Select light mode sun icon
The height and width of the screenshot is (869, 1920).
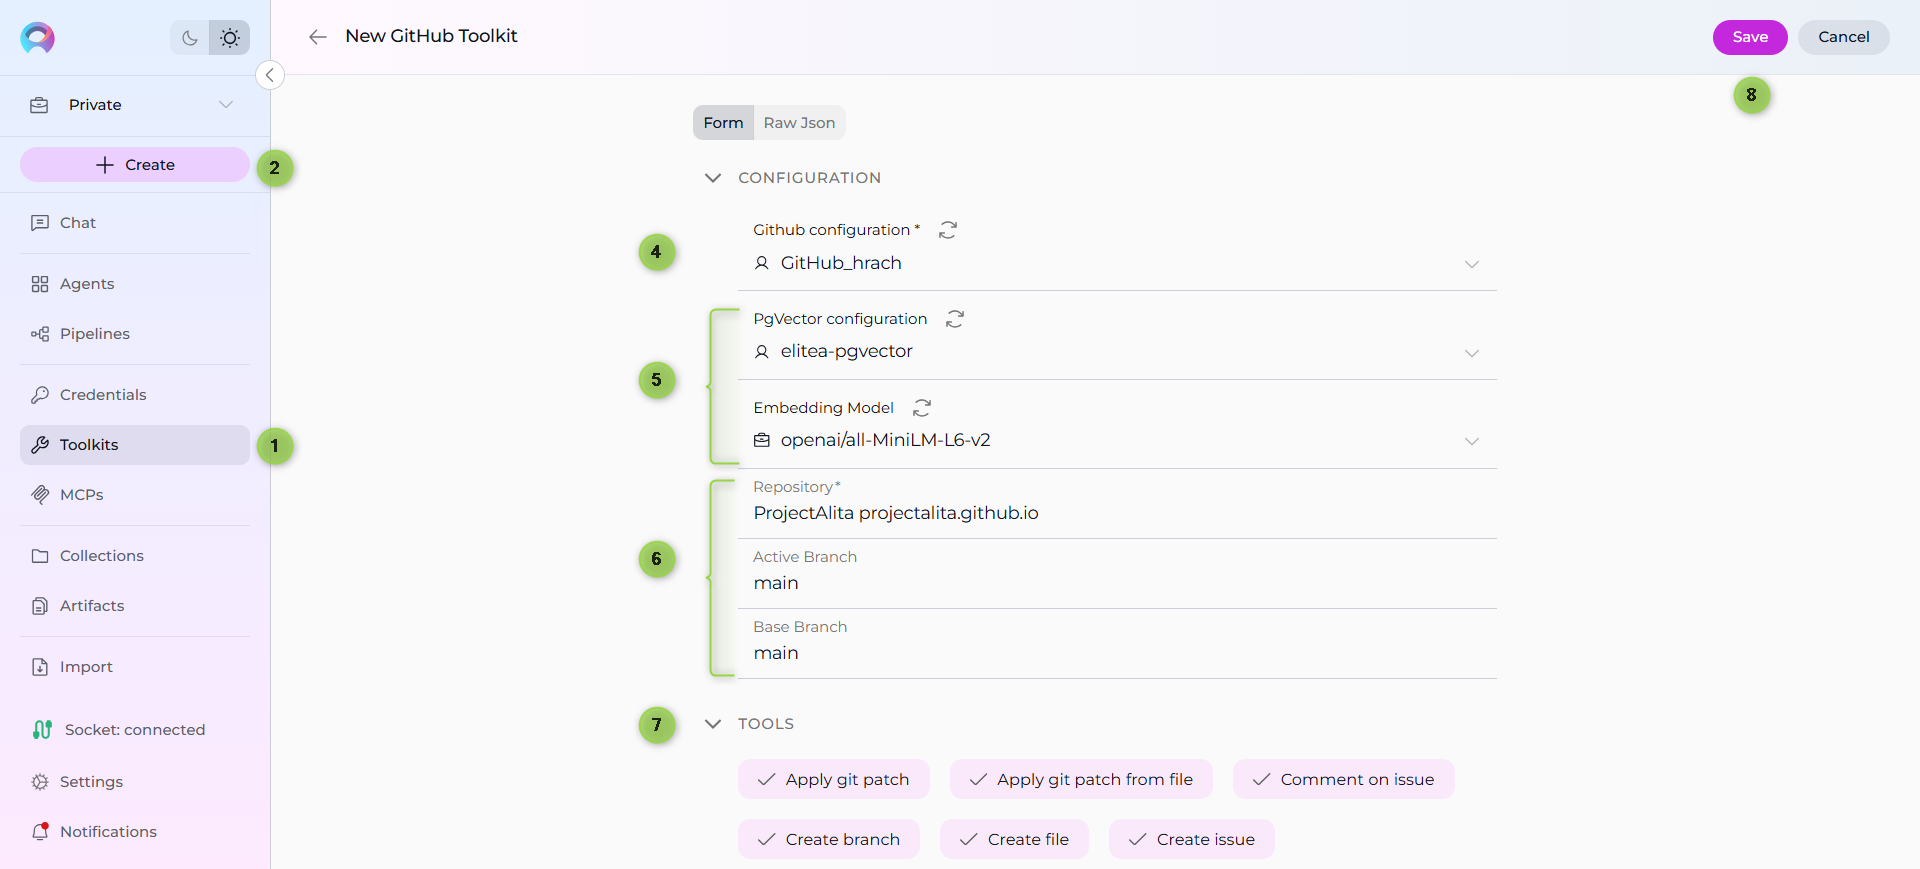click(x=230, y=38)
